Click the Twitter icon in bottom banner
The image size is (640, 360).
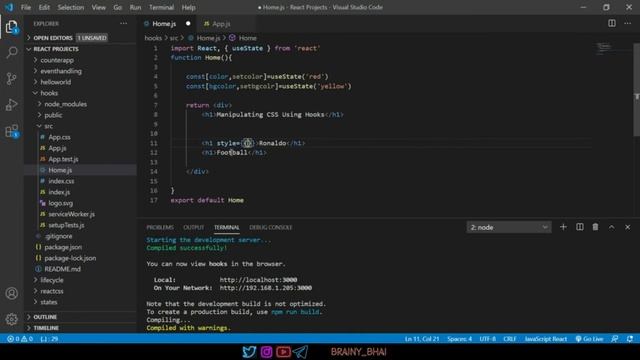click(249, 351)
